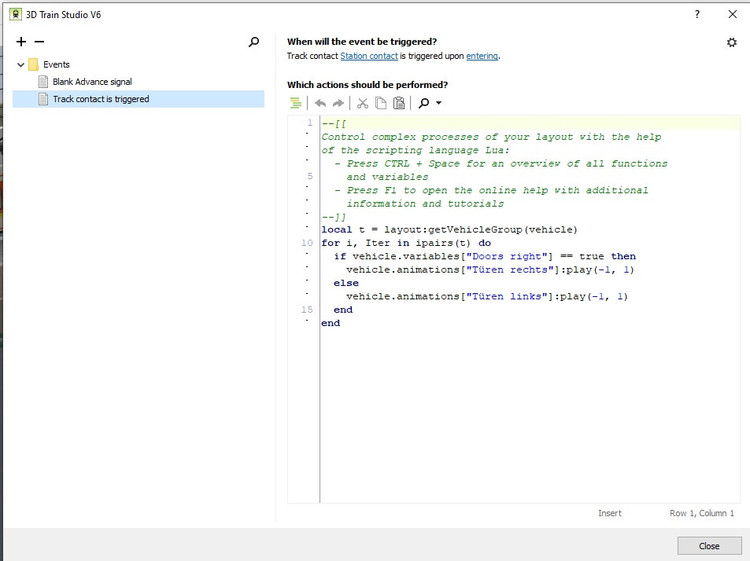The height and width of the screenshot is (561, 750).
Task: Open the settings gear icon
Action: click(731, 42)
